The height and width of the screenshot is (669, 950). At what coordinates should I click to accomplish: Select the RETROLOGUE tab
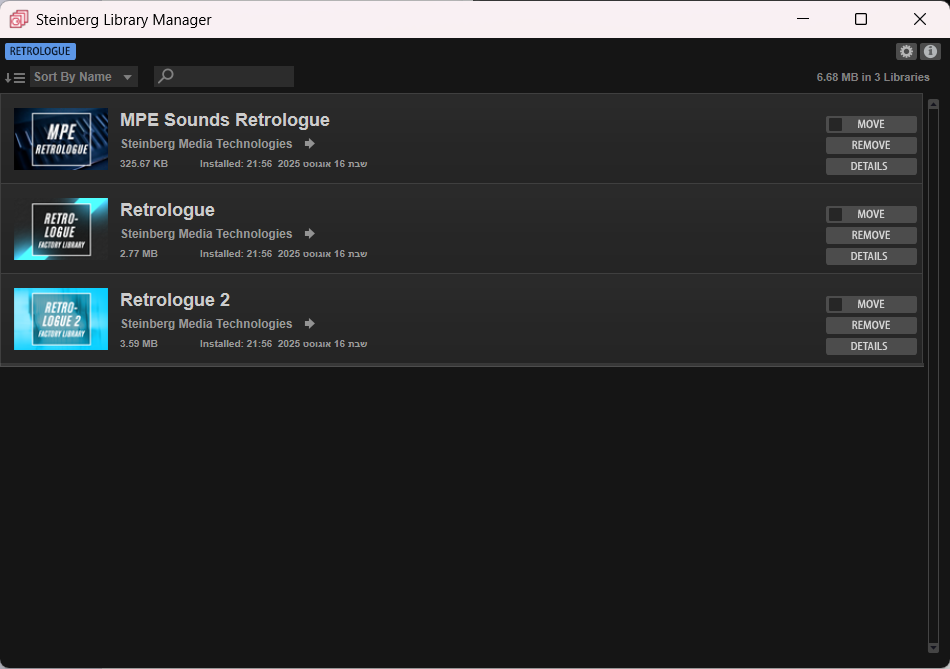(40, 52)
